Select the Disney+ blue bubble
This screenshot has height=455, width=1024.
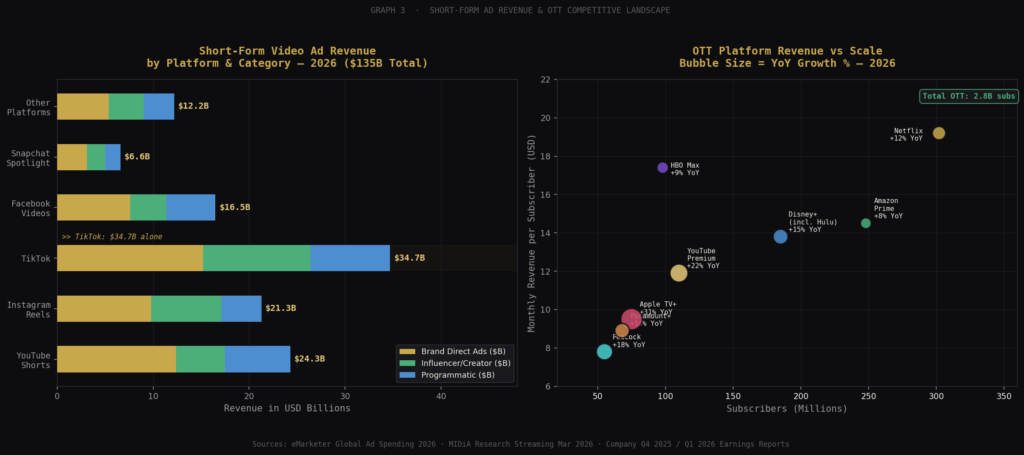780,236
